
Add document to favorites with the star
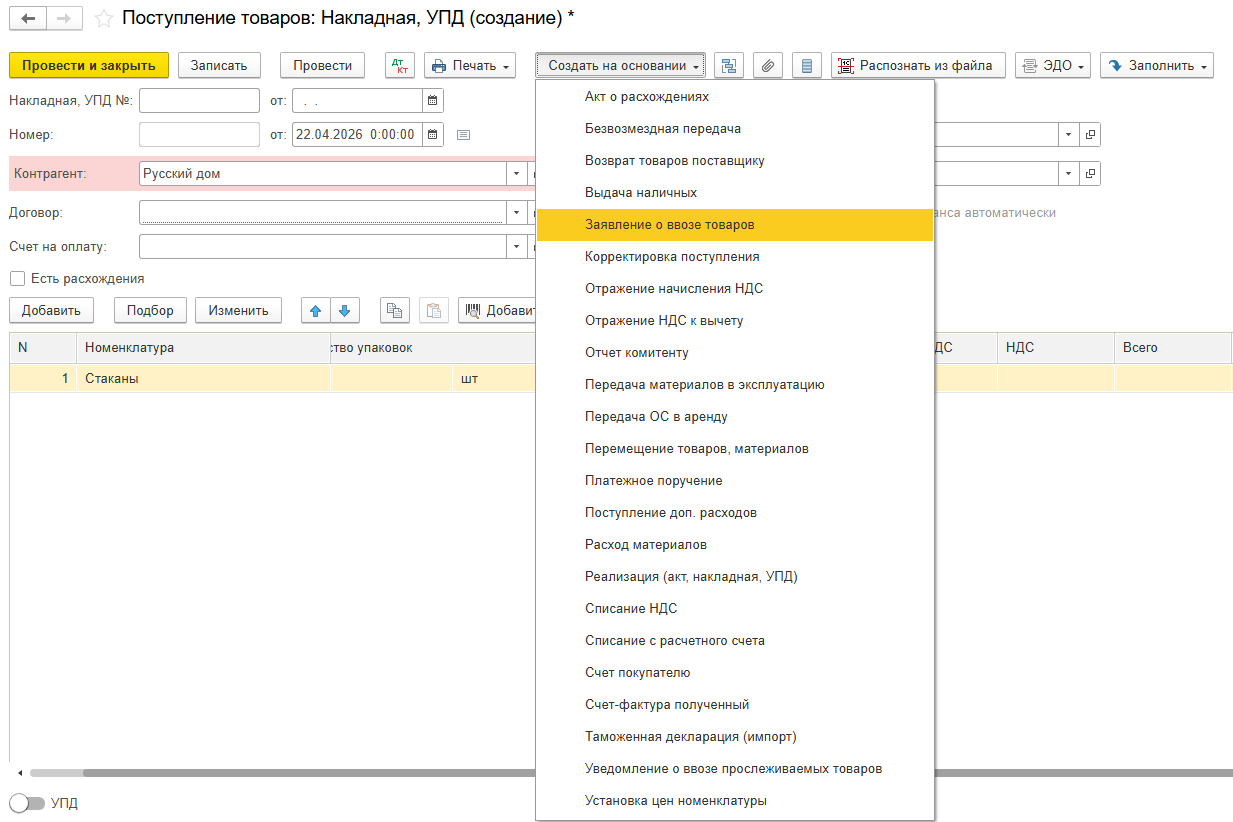coord(103,18)
